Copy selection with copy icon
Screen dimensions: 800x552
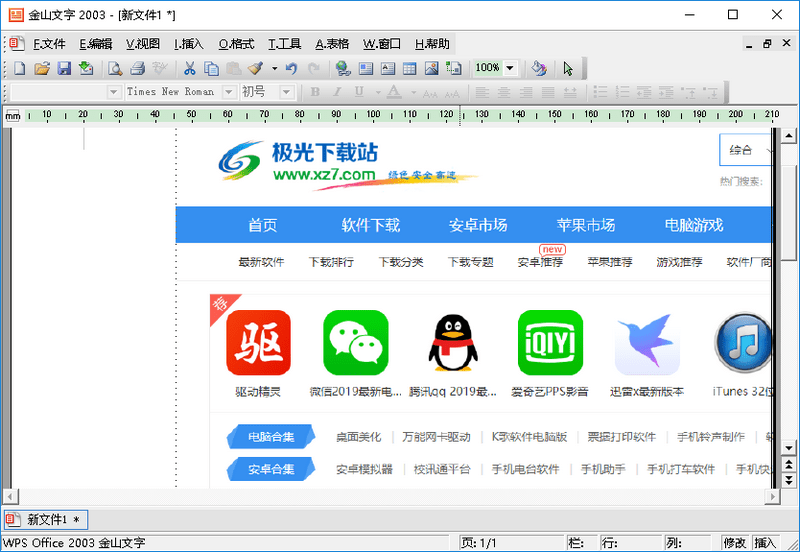point(211,68)
